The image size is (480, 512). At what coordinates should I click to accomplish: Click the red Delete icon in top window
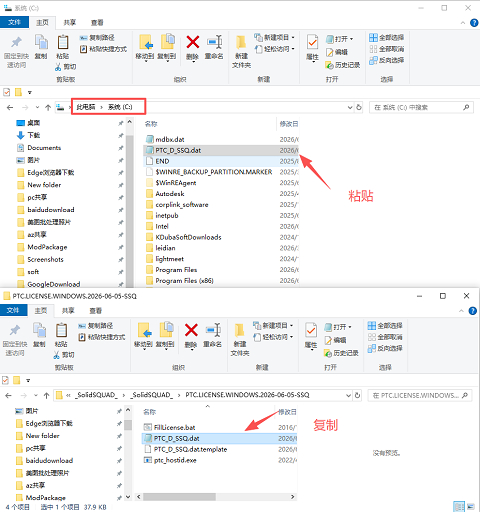[x=193, y=43]
